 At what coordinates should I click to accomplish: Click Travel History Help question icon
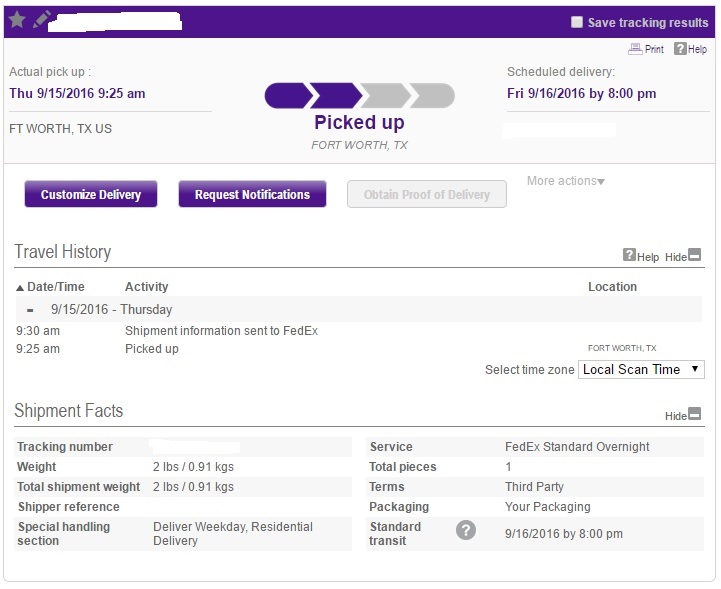[x=629, y=255]
